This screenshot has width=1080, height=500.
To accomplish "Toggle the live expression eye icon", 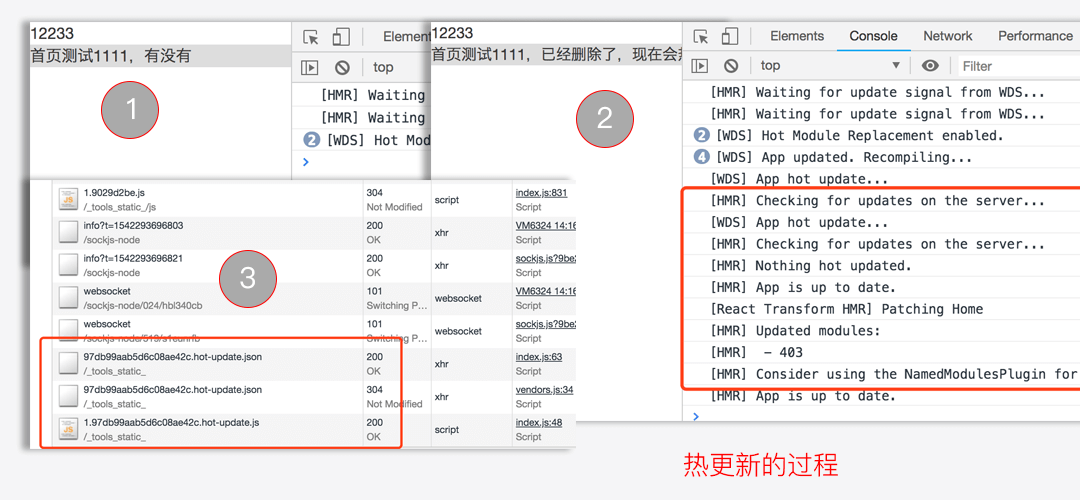I will (x=931, y=65).
